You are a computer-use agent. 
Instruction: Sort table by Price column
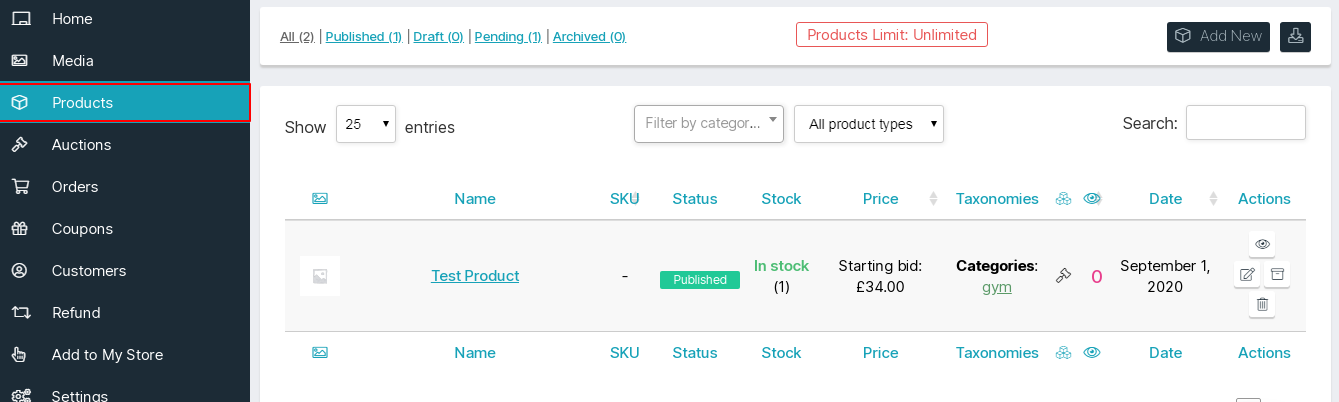pyautogui.click(x=881, y=199)
